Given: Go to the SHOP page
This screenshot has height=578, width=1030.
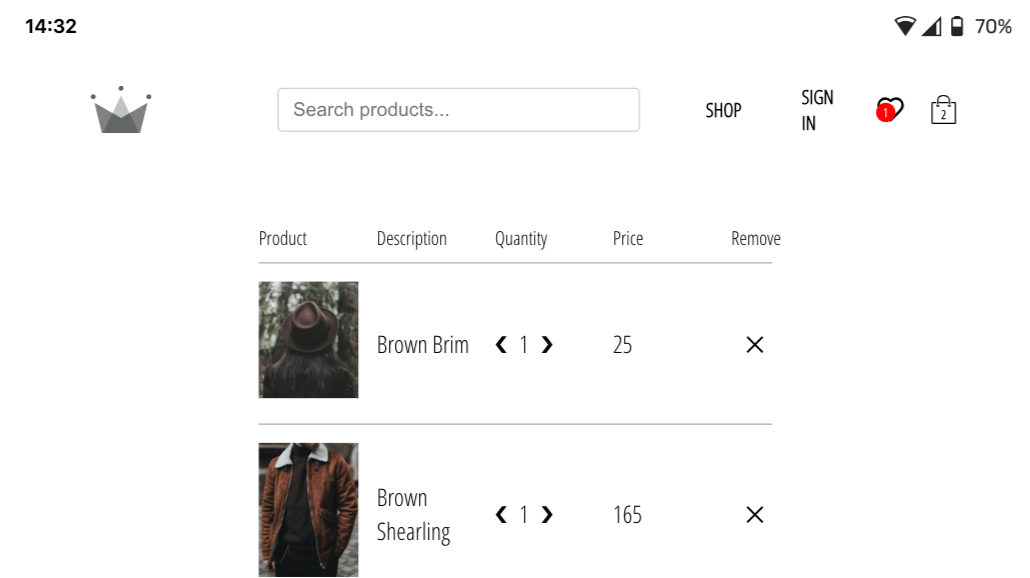Looking at the screenshot, I should coord(723,110).
